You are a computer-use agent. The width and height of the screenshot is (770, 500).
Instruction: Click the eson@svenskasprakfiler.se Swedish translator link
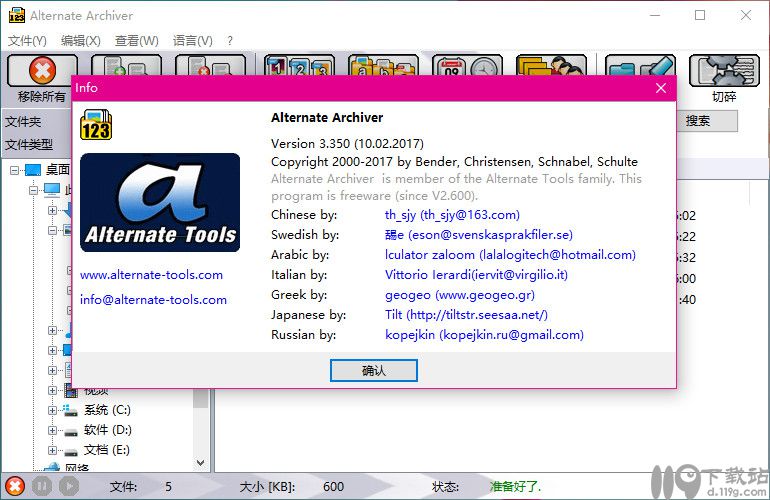pyautogui.click(x=479, y=235)
